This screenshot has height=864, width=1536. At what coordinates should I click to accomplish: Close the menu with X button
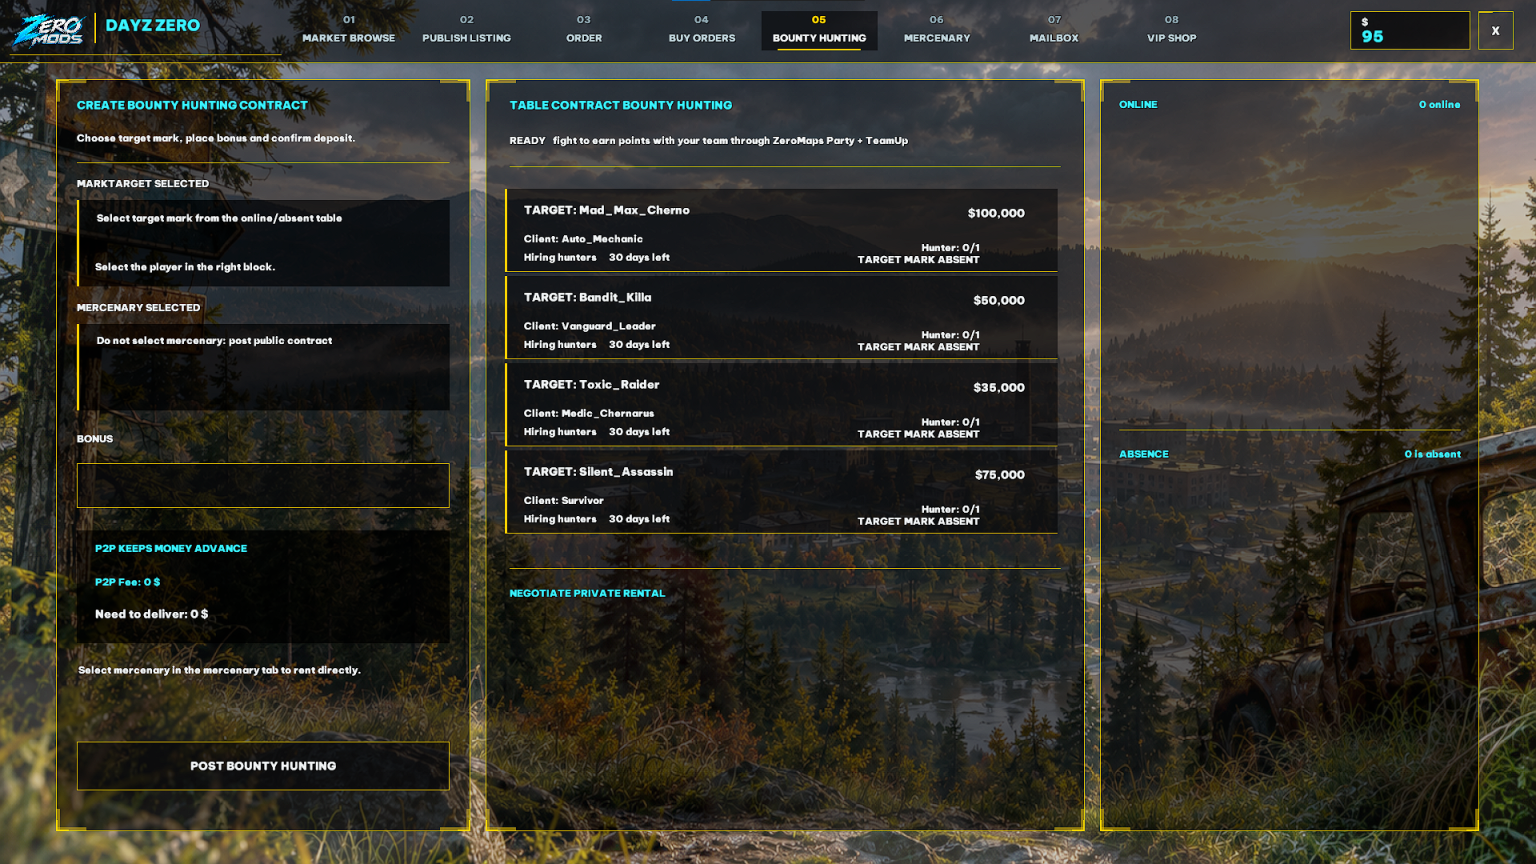pos(1496,31)
